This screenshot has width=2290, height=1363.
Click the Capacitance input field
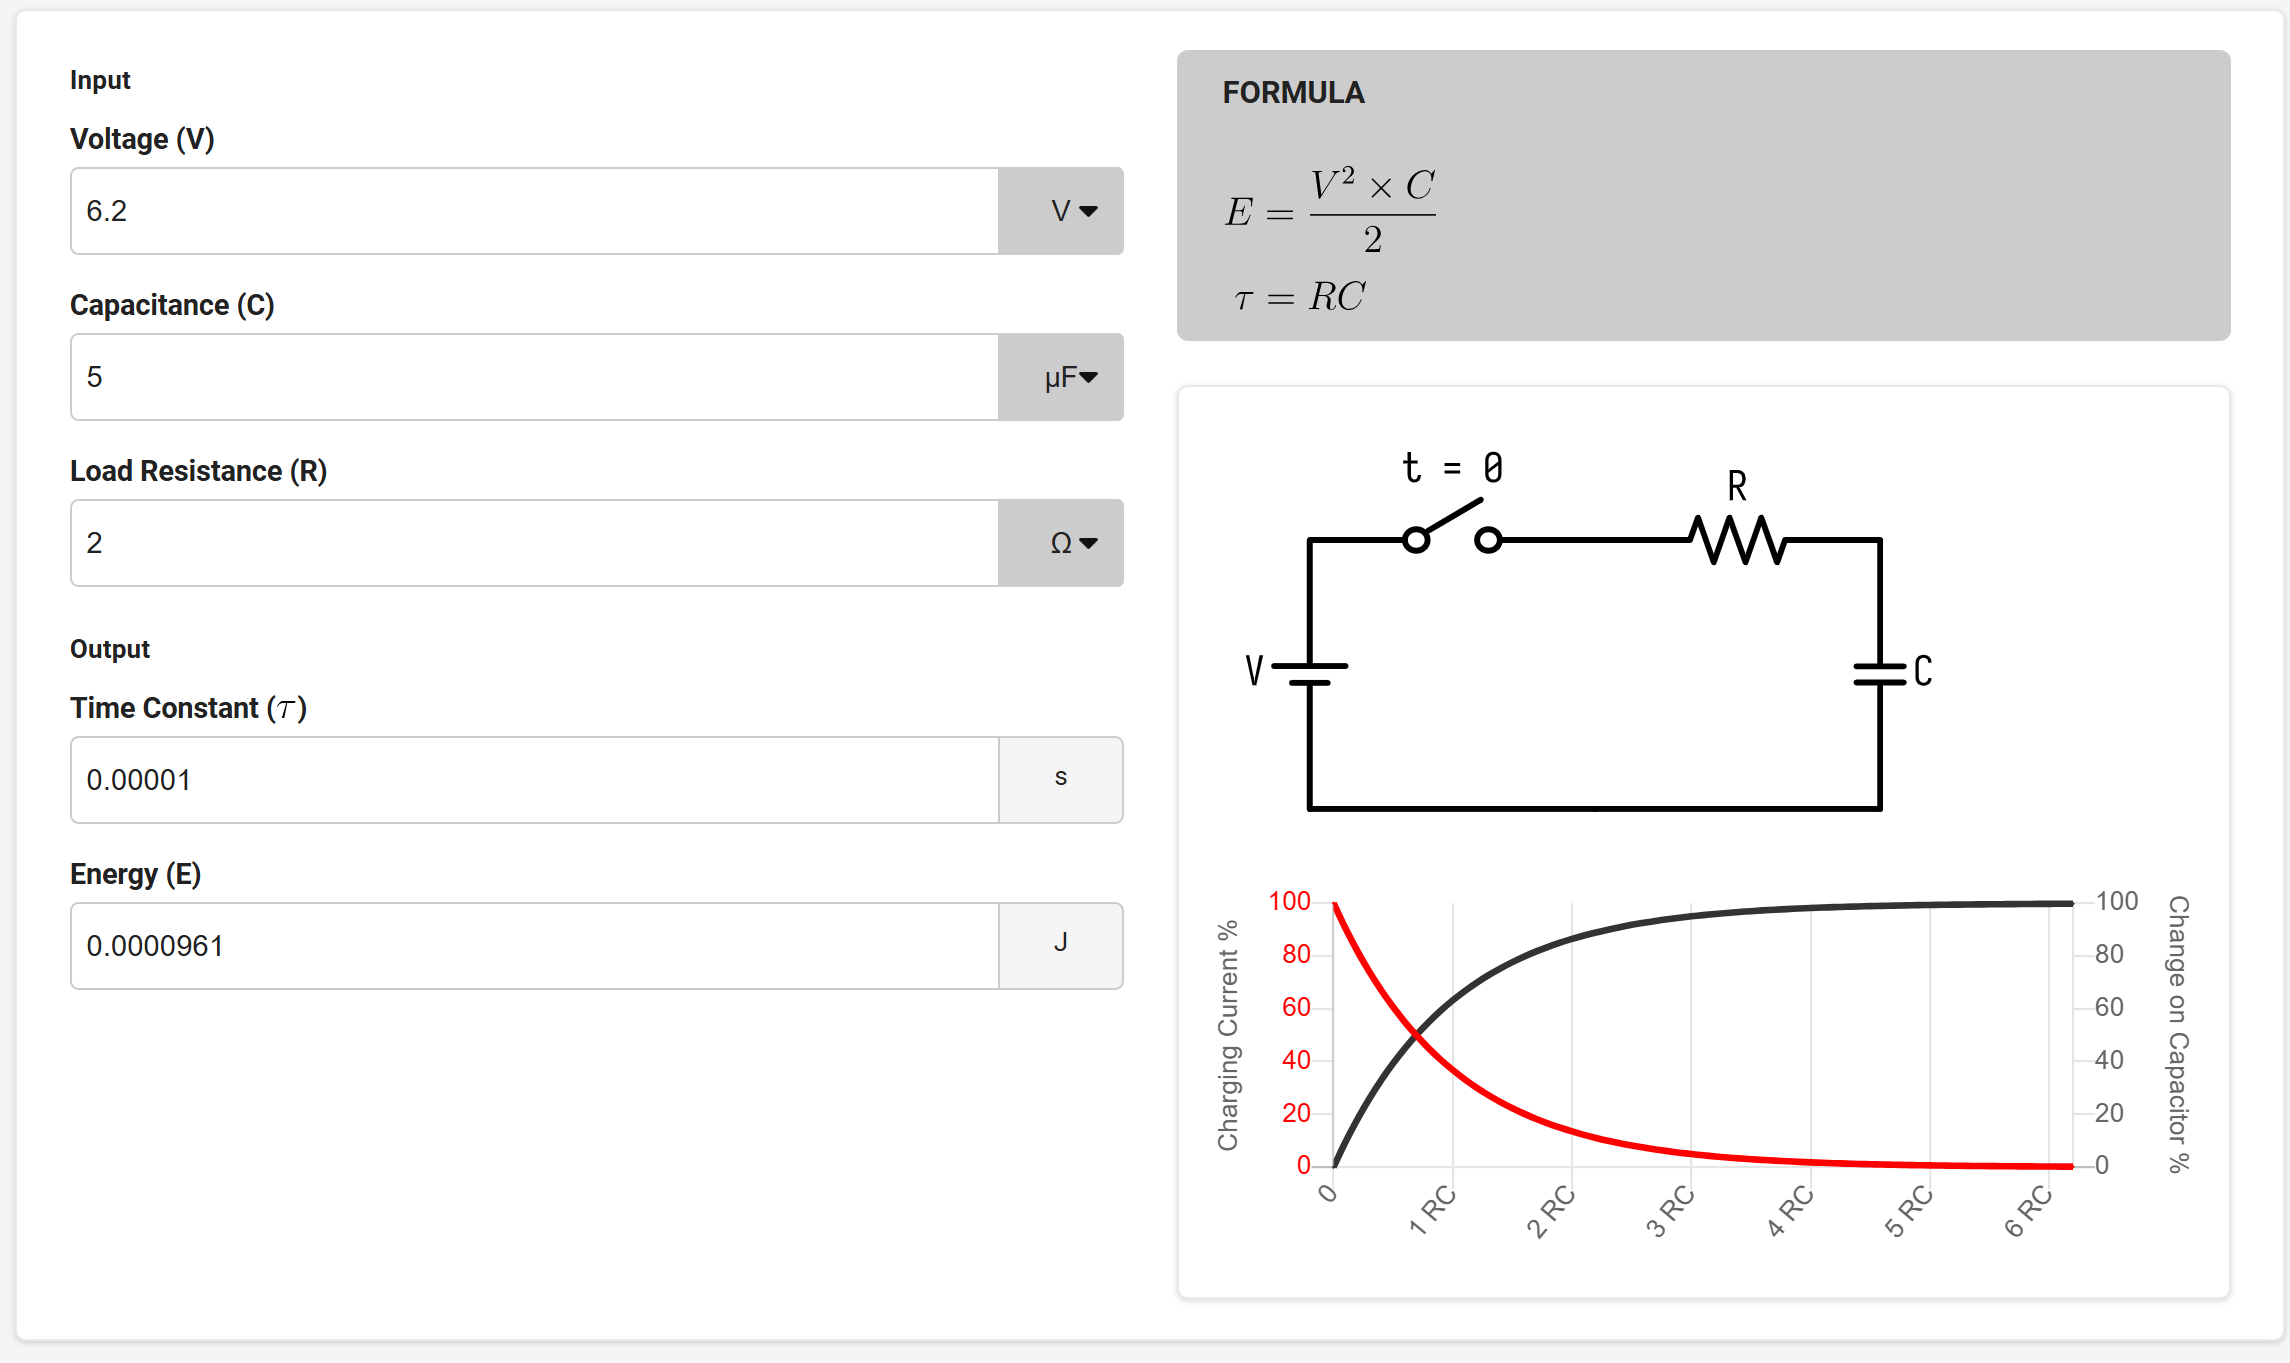click(x=534, y=377)
